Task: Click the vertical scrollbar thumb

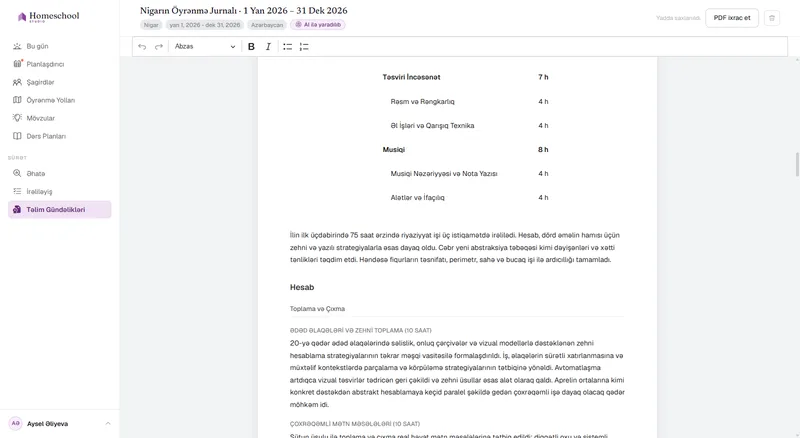Action: [x=797, y=164]
